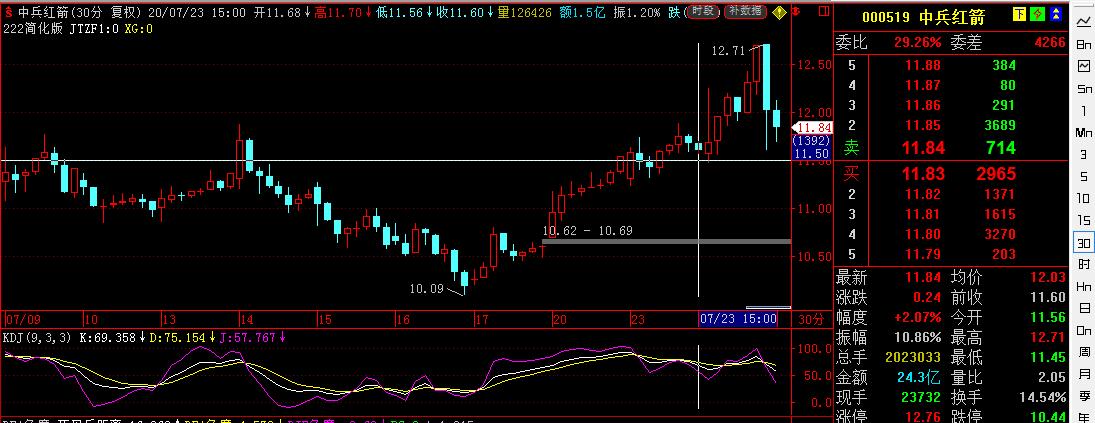
Task: Click the 换手 14.54% value
Action: point(1044,398)
